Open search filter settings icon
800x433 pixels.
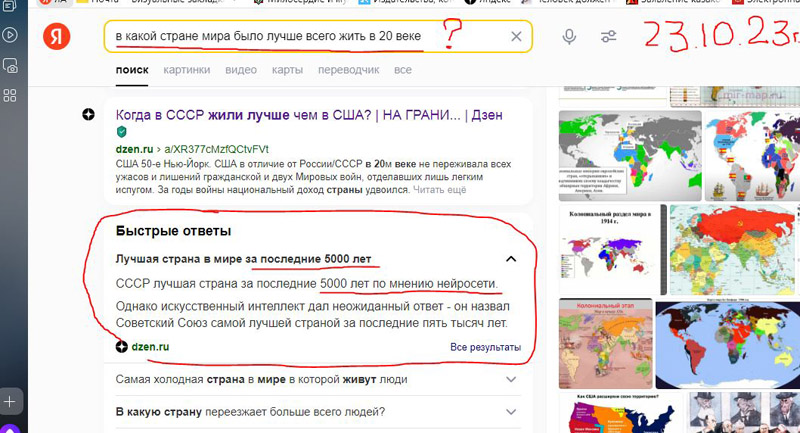click(x=608, y=37)
